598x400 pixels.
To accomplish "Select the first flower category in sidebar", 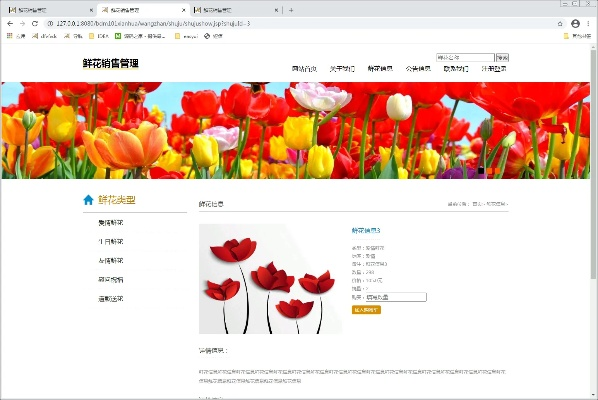I will [111, 223].
